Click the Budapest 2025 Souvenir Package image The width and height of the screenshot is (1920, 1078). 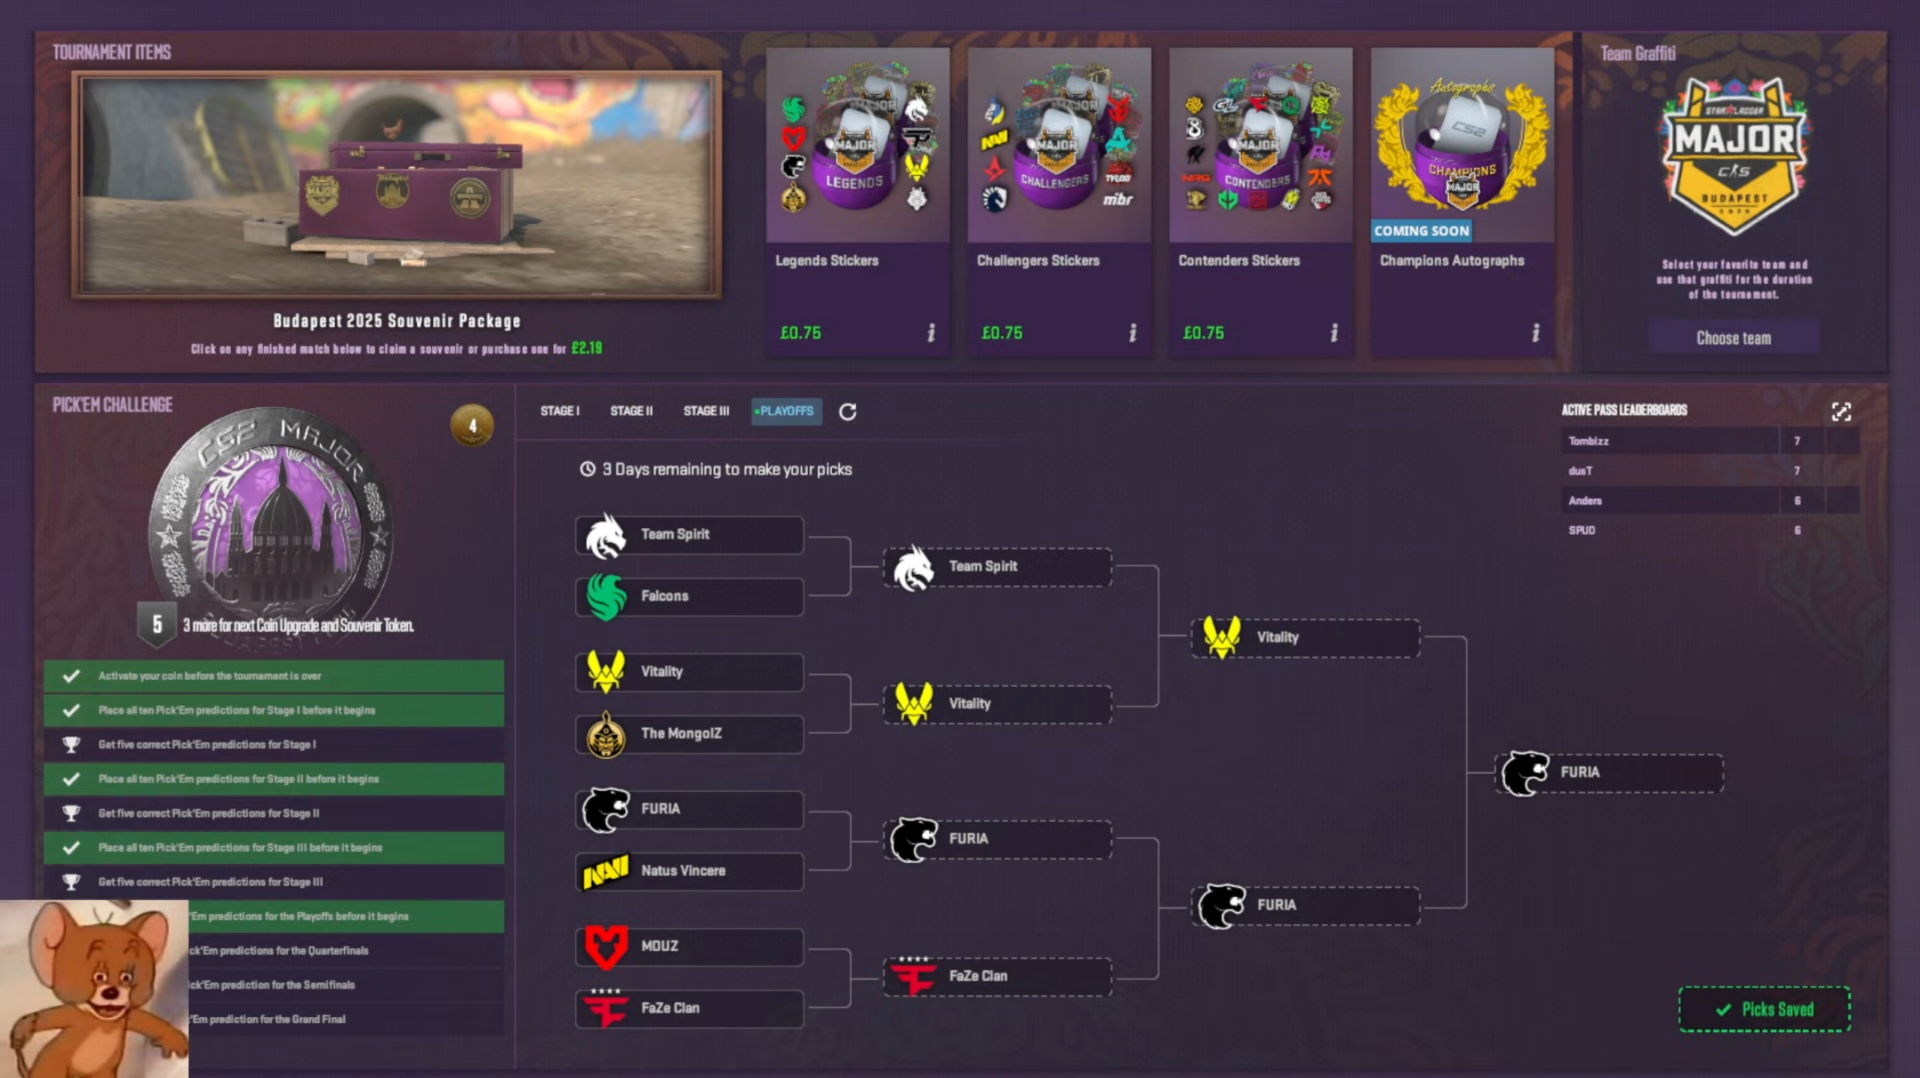[x=396, y=185]
